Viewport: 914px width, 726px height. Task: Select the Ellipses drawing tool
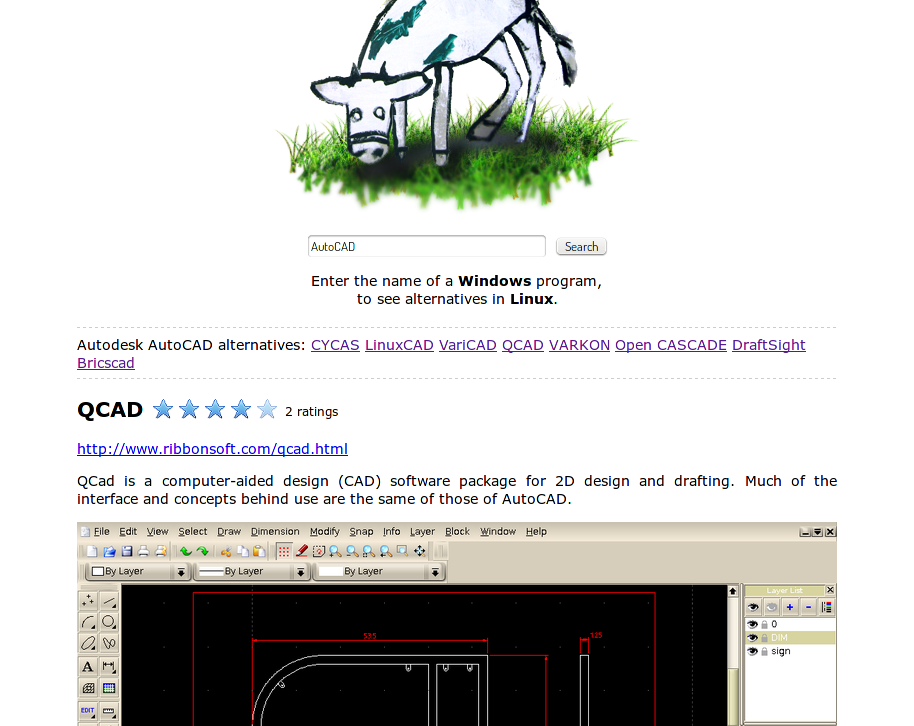point(88,643)
